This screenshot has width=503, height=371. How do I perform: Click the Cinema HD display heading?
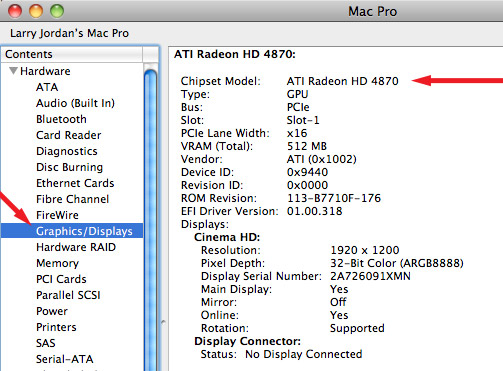(227, 237)
